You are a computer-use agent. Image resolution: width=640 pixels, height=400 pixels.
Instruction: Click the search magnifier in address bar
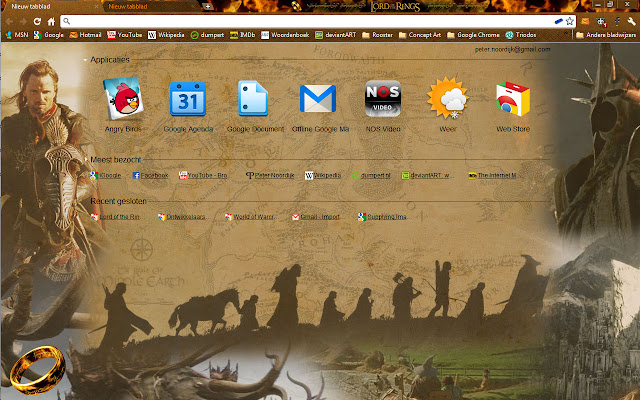[x=67, y=21]
